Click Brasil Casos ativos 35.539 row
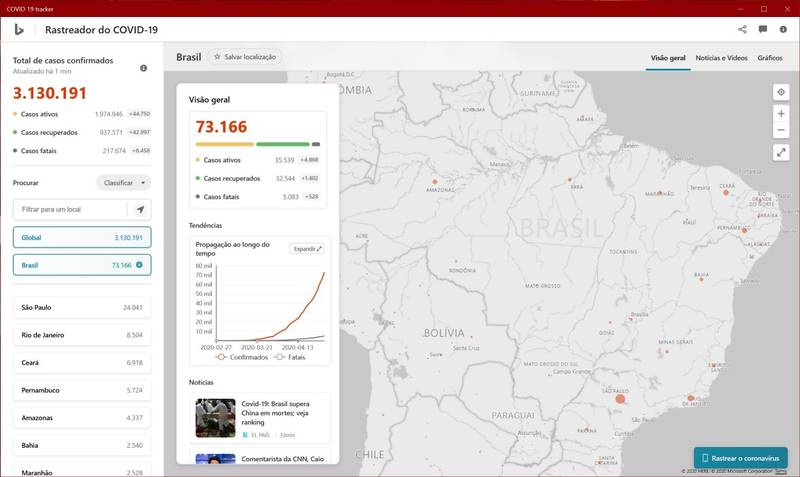The image size is (800, 477). click(x=258, y=160)
